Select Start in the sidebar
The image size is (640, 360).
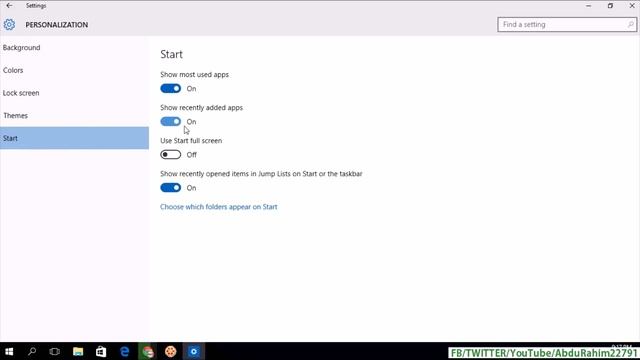point(74,138)
